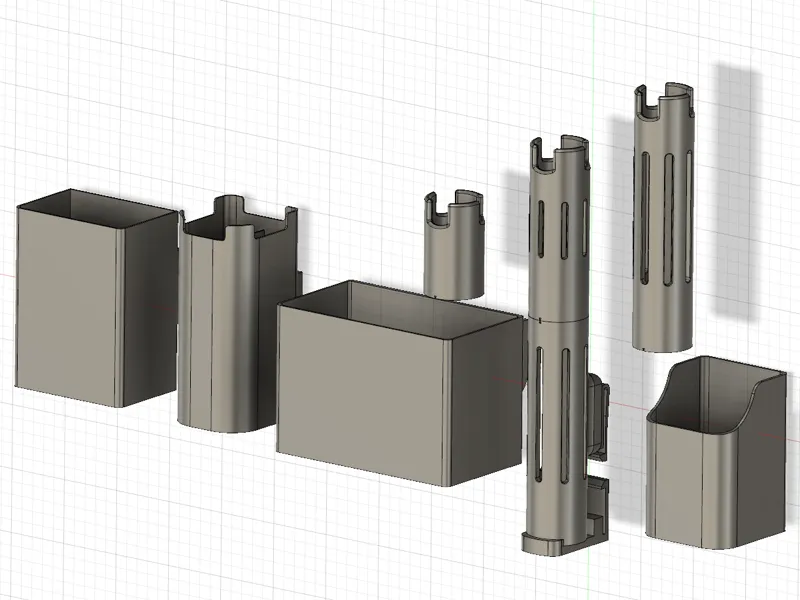Select the curved-front open bin model

coord(716,453)
